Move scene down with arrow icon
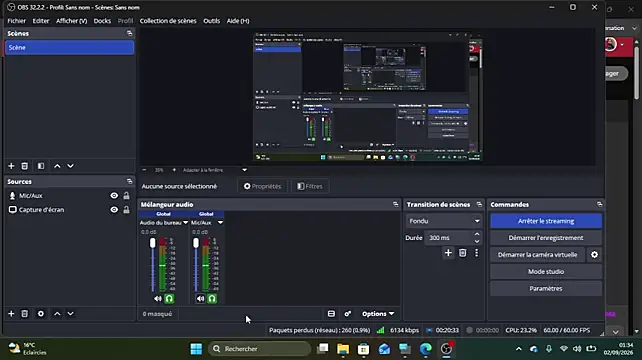This screenshot has height=360, width=642. (x=70, y=166)
